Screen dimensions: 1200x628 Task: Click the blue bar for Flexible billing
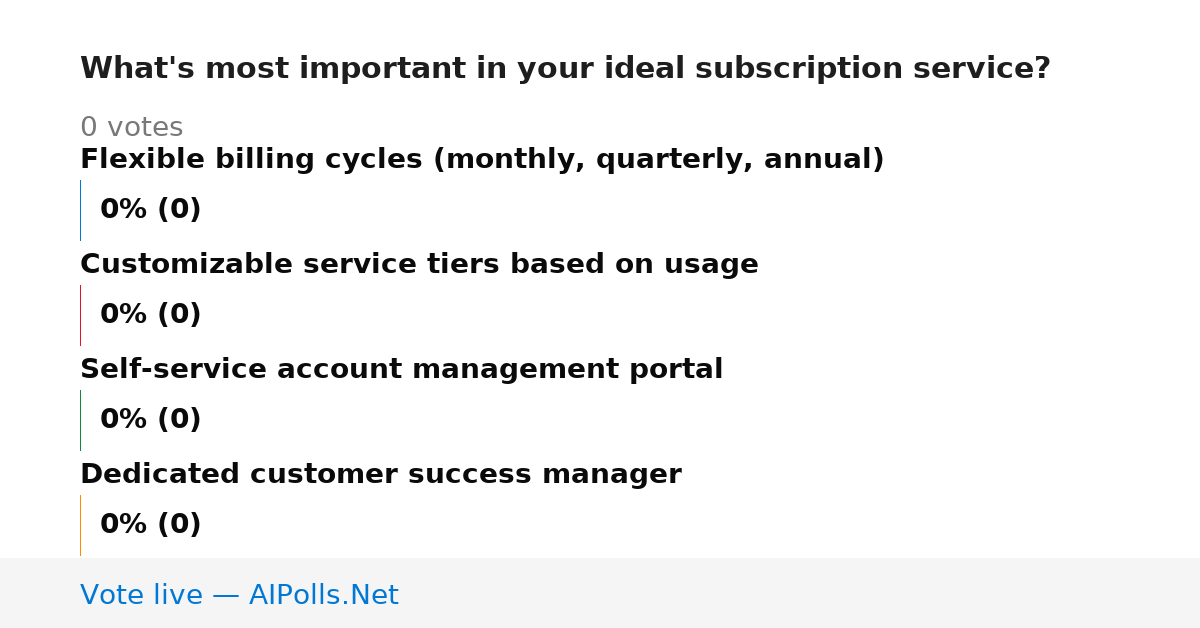80,210
